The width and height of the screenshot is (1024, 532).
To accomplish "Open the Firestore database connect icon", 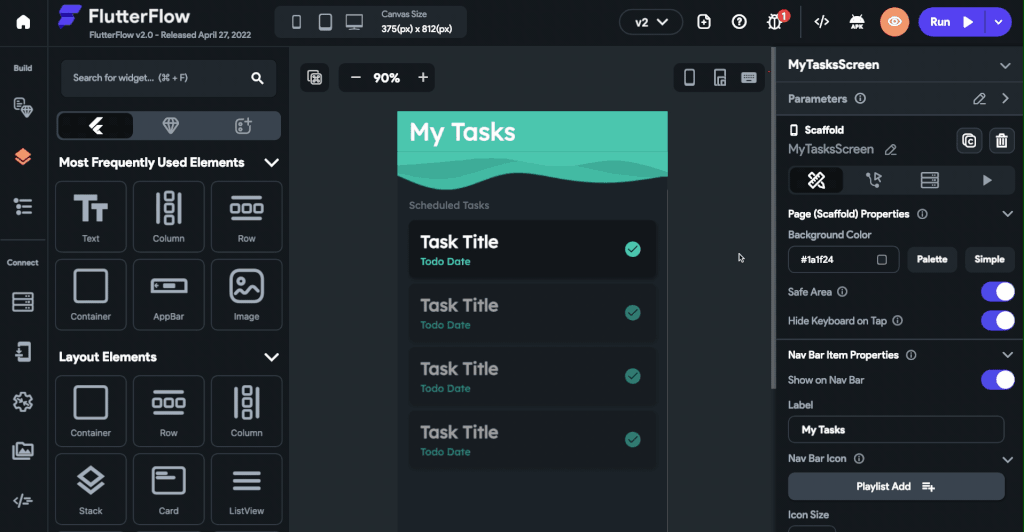I will click(23, 302).
